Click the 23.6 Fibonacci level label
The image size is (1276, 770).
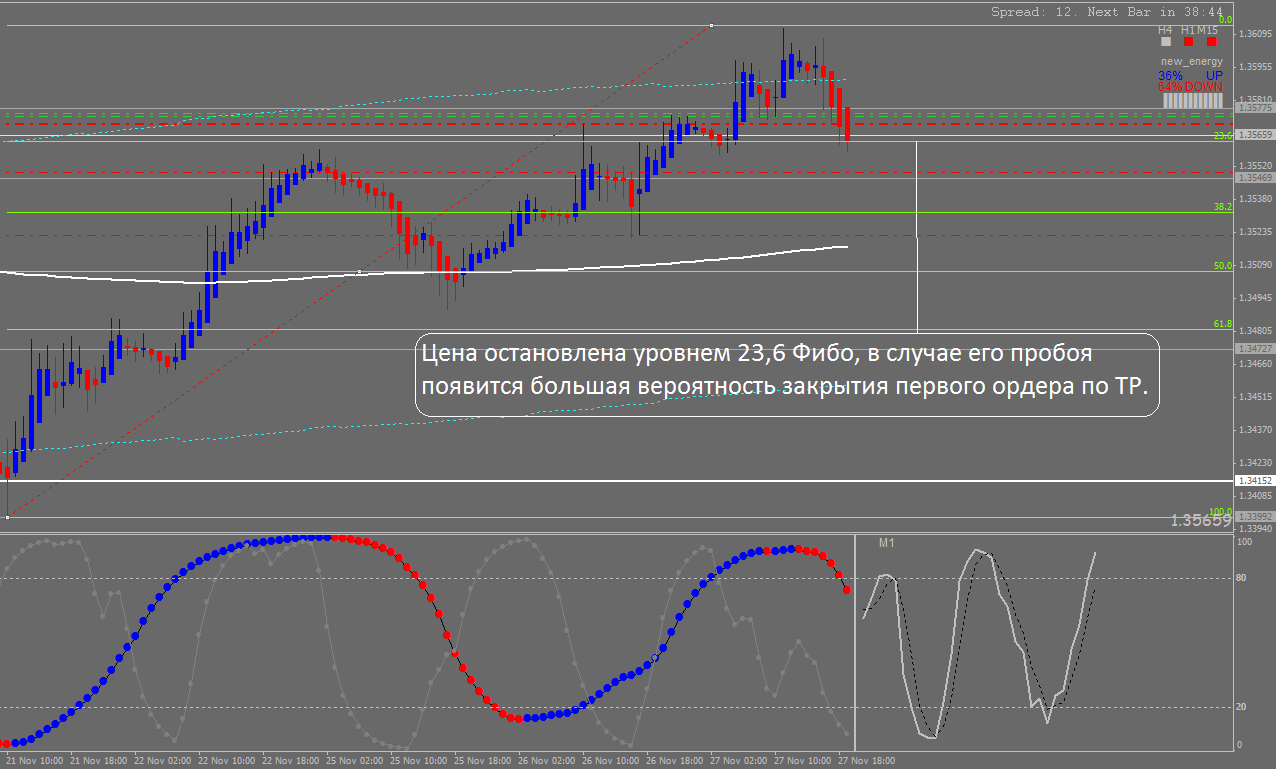(x=1222, y=135)
